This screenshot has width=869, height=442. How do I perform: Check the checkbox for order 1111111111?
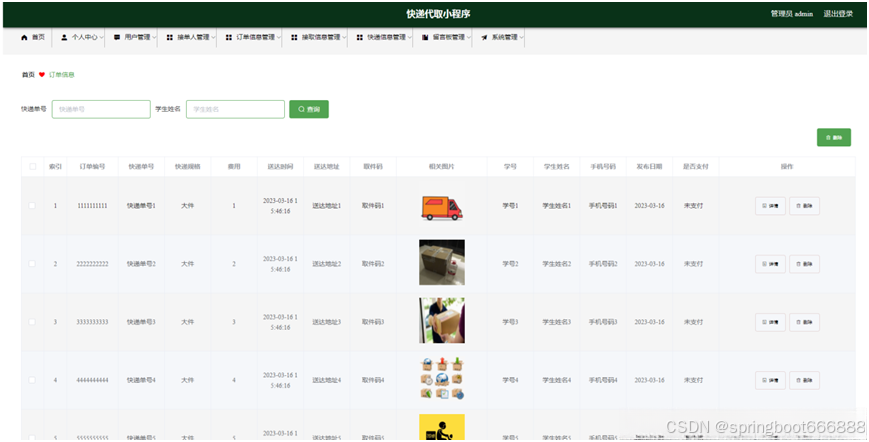tap(32, 205)
